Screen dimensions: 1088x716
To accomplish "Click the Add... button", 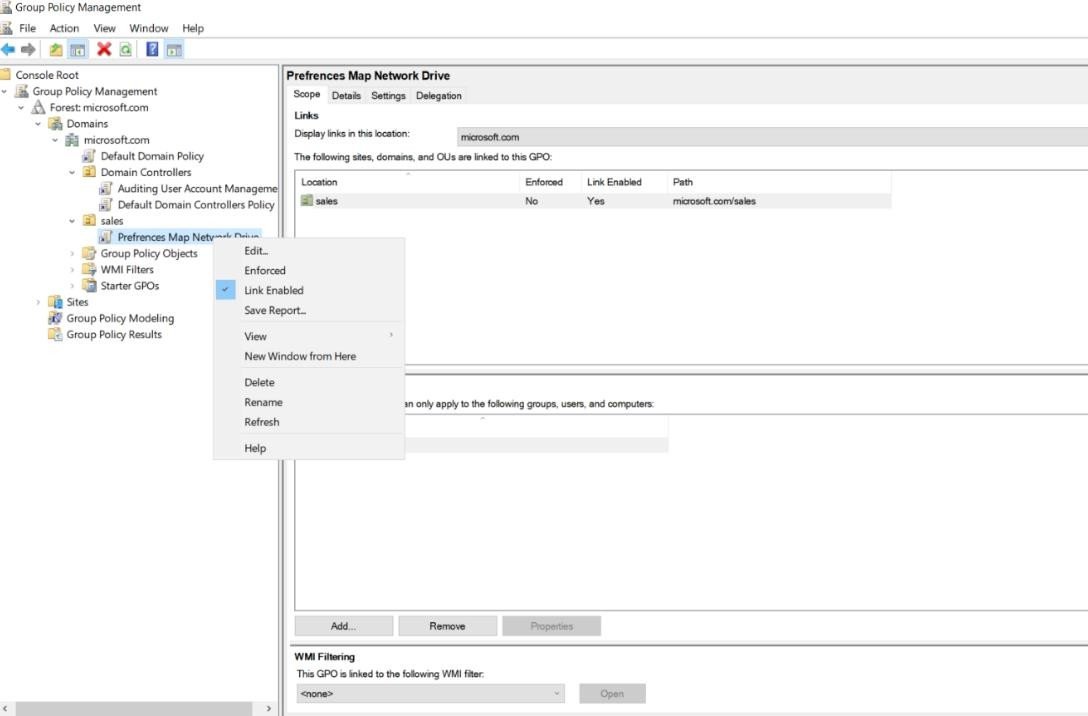I will pos(343,626).
